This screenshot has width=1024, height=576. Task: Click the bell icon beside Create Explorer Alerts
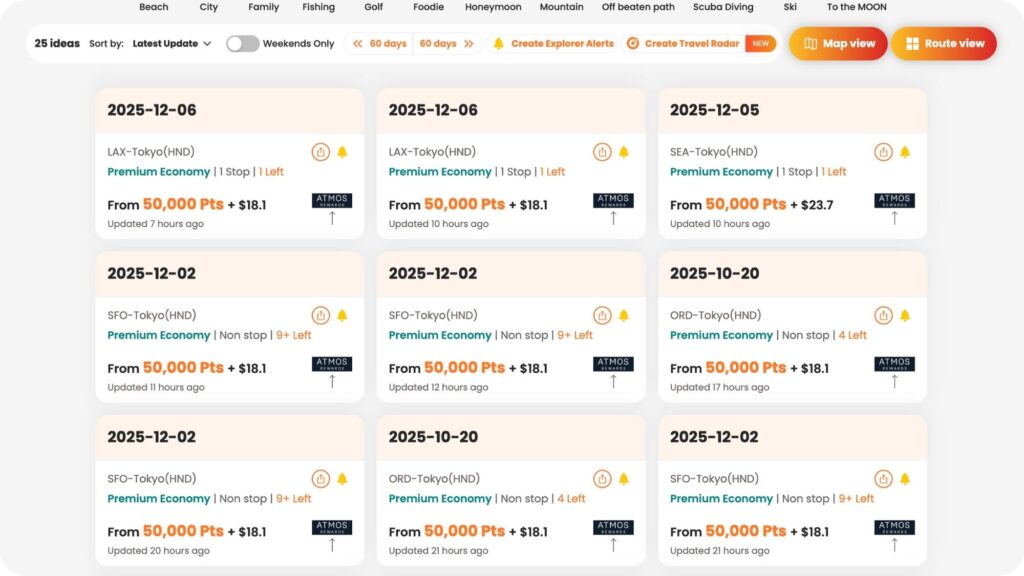(498, 44)
